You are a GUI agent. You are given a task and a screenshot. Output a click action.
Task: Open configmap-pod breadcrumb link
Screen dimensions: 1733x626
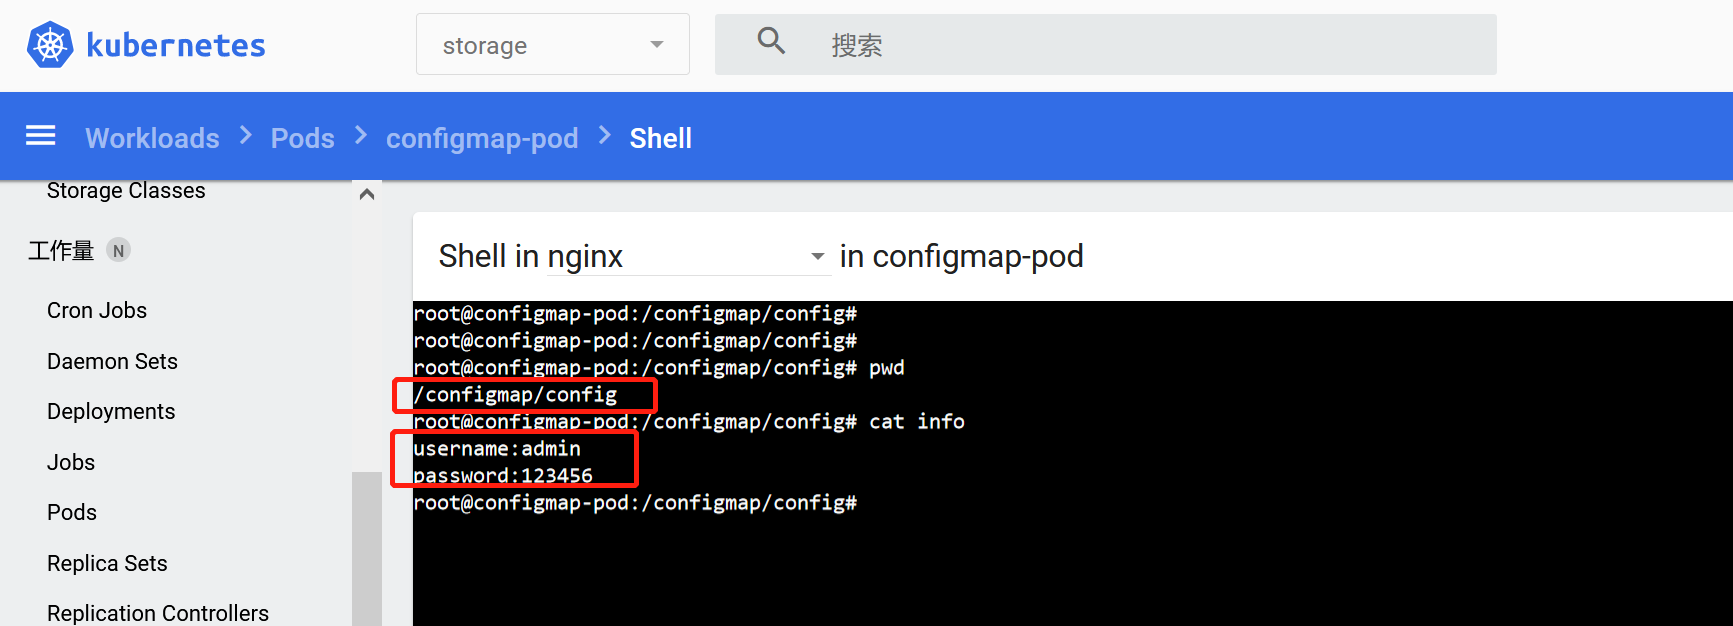482,138
